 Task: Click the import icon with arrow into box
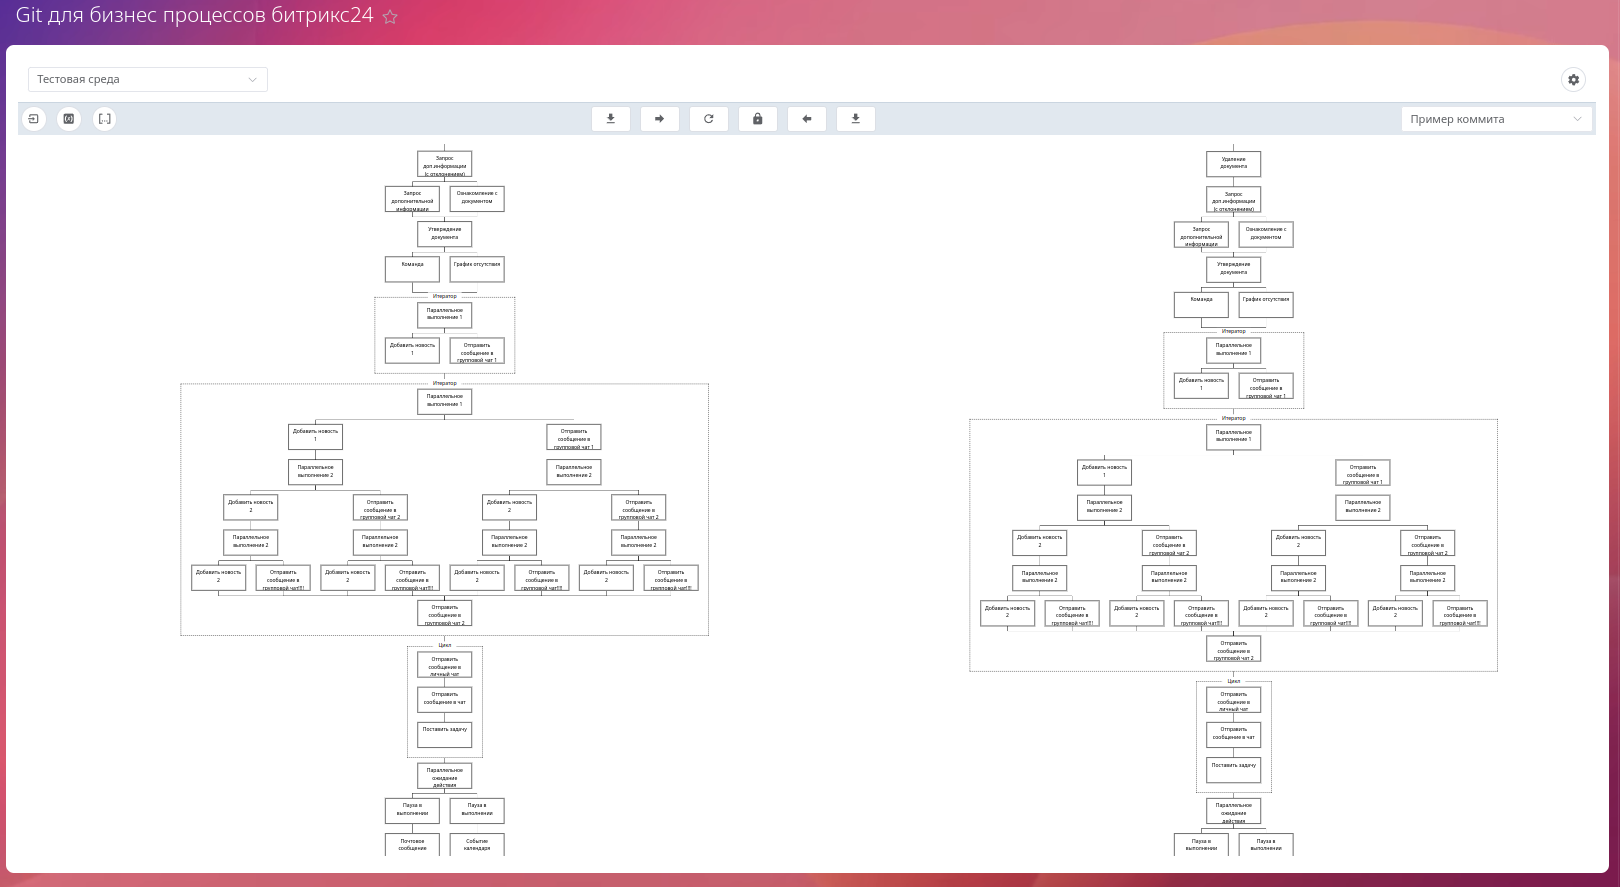(34, 119)
